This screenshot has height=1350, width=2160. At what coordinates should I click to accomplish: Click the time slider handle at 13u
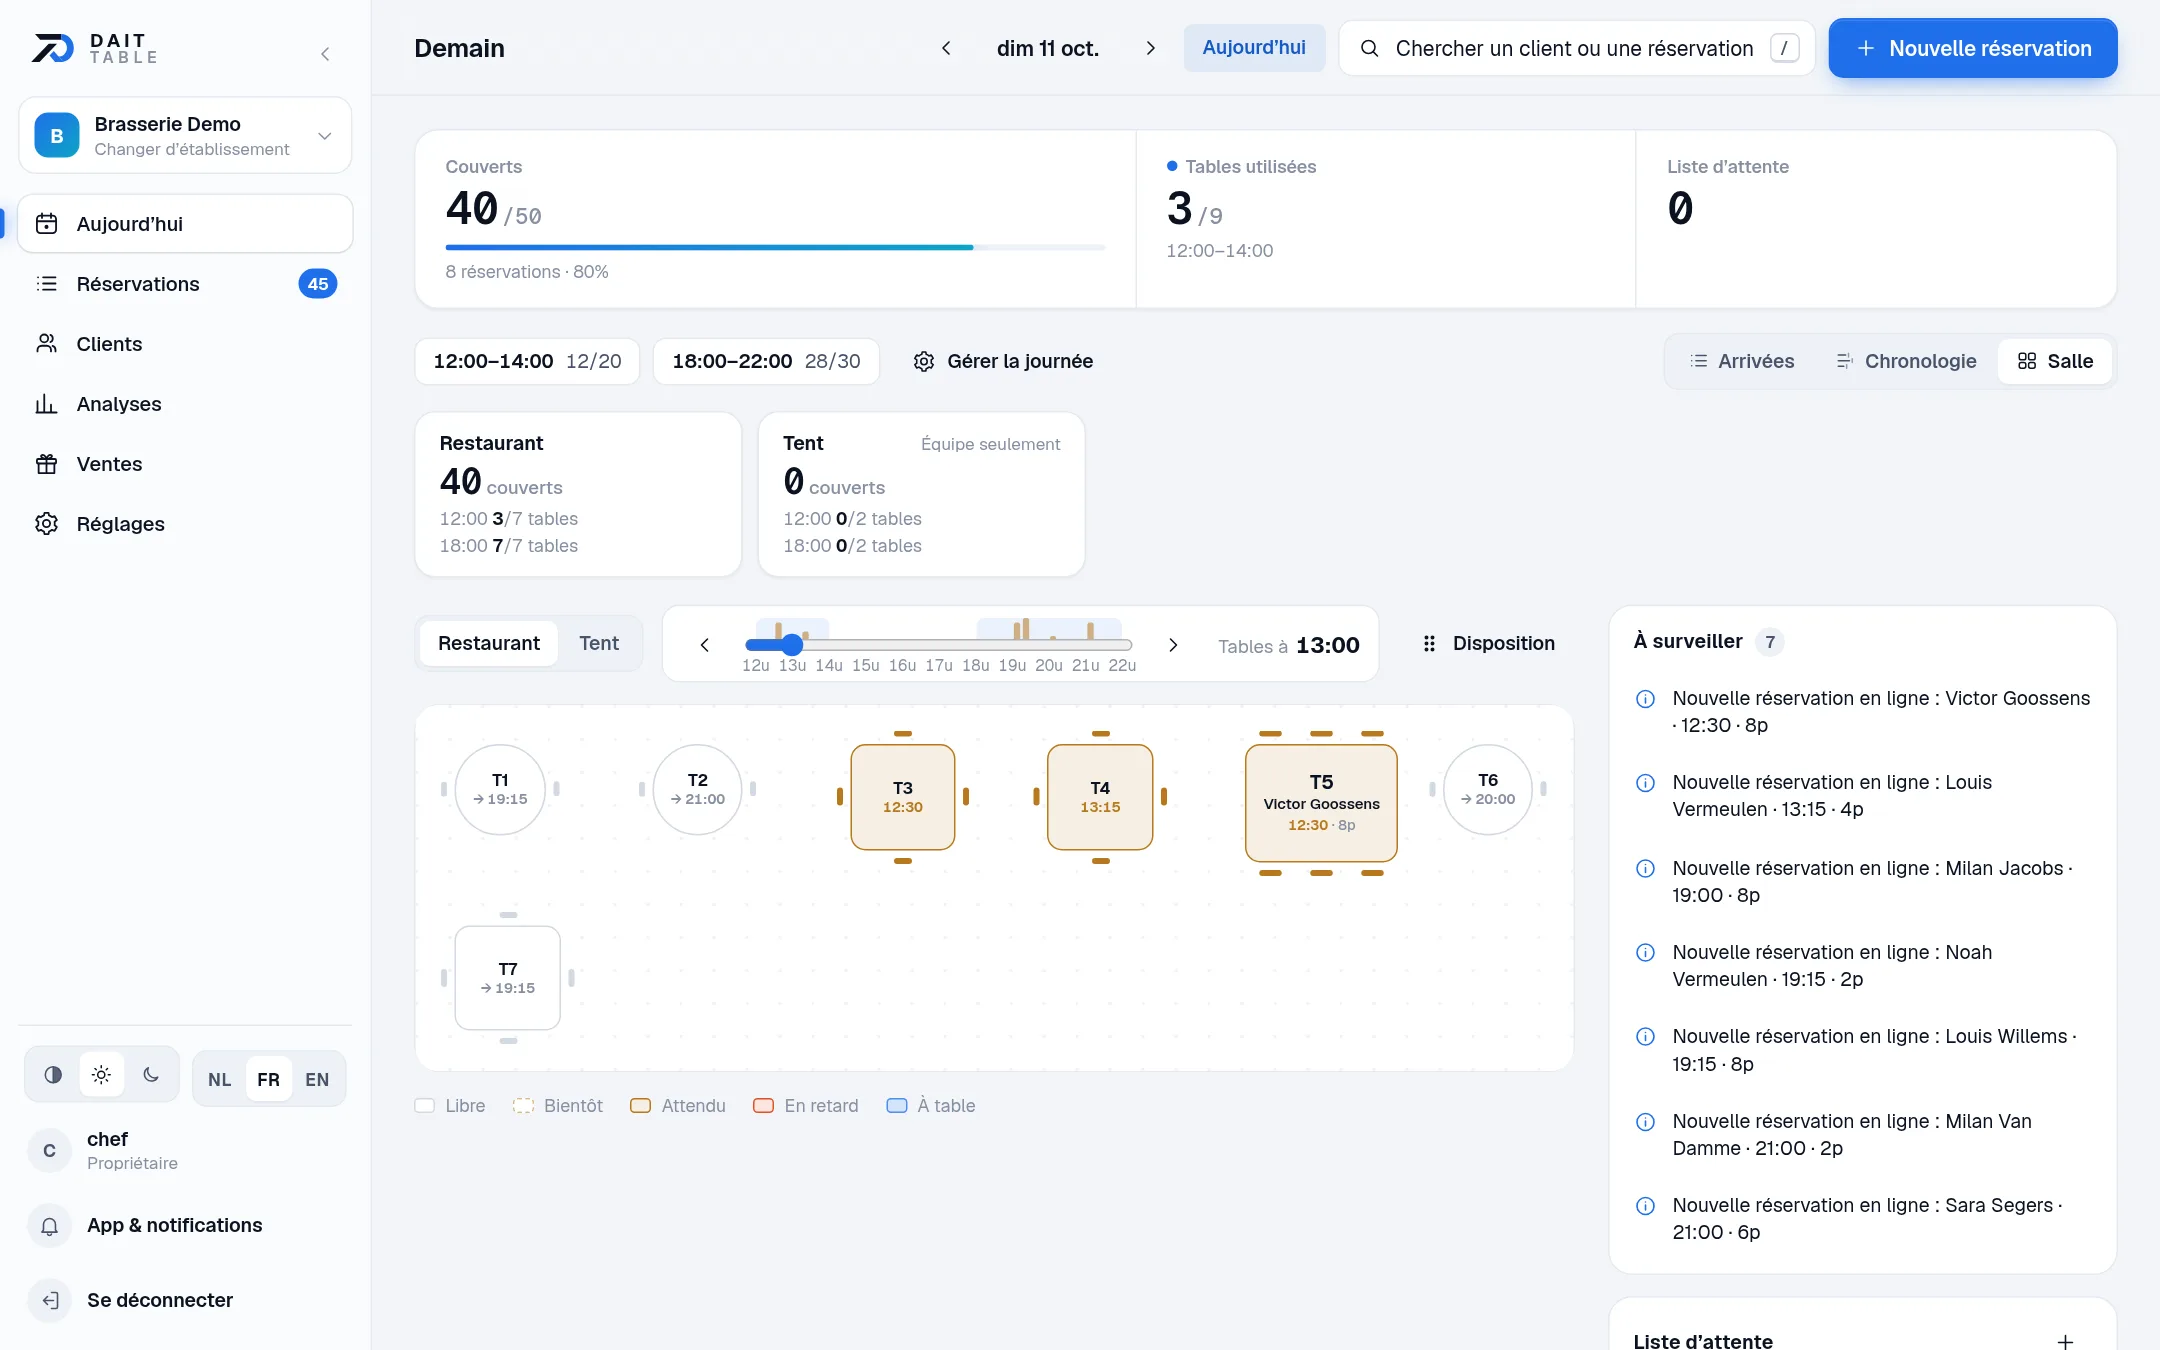coord(792,645)
